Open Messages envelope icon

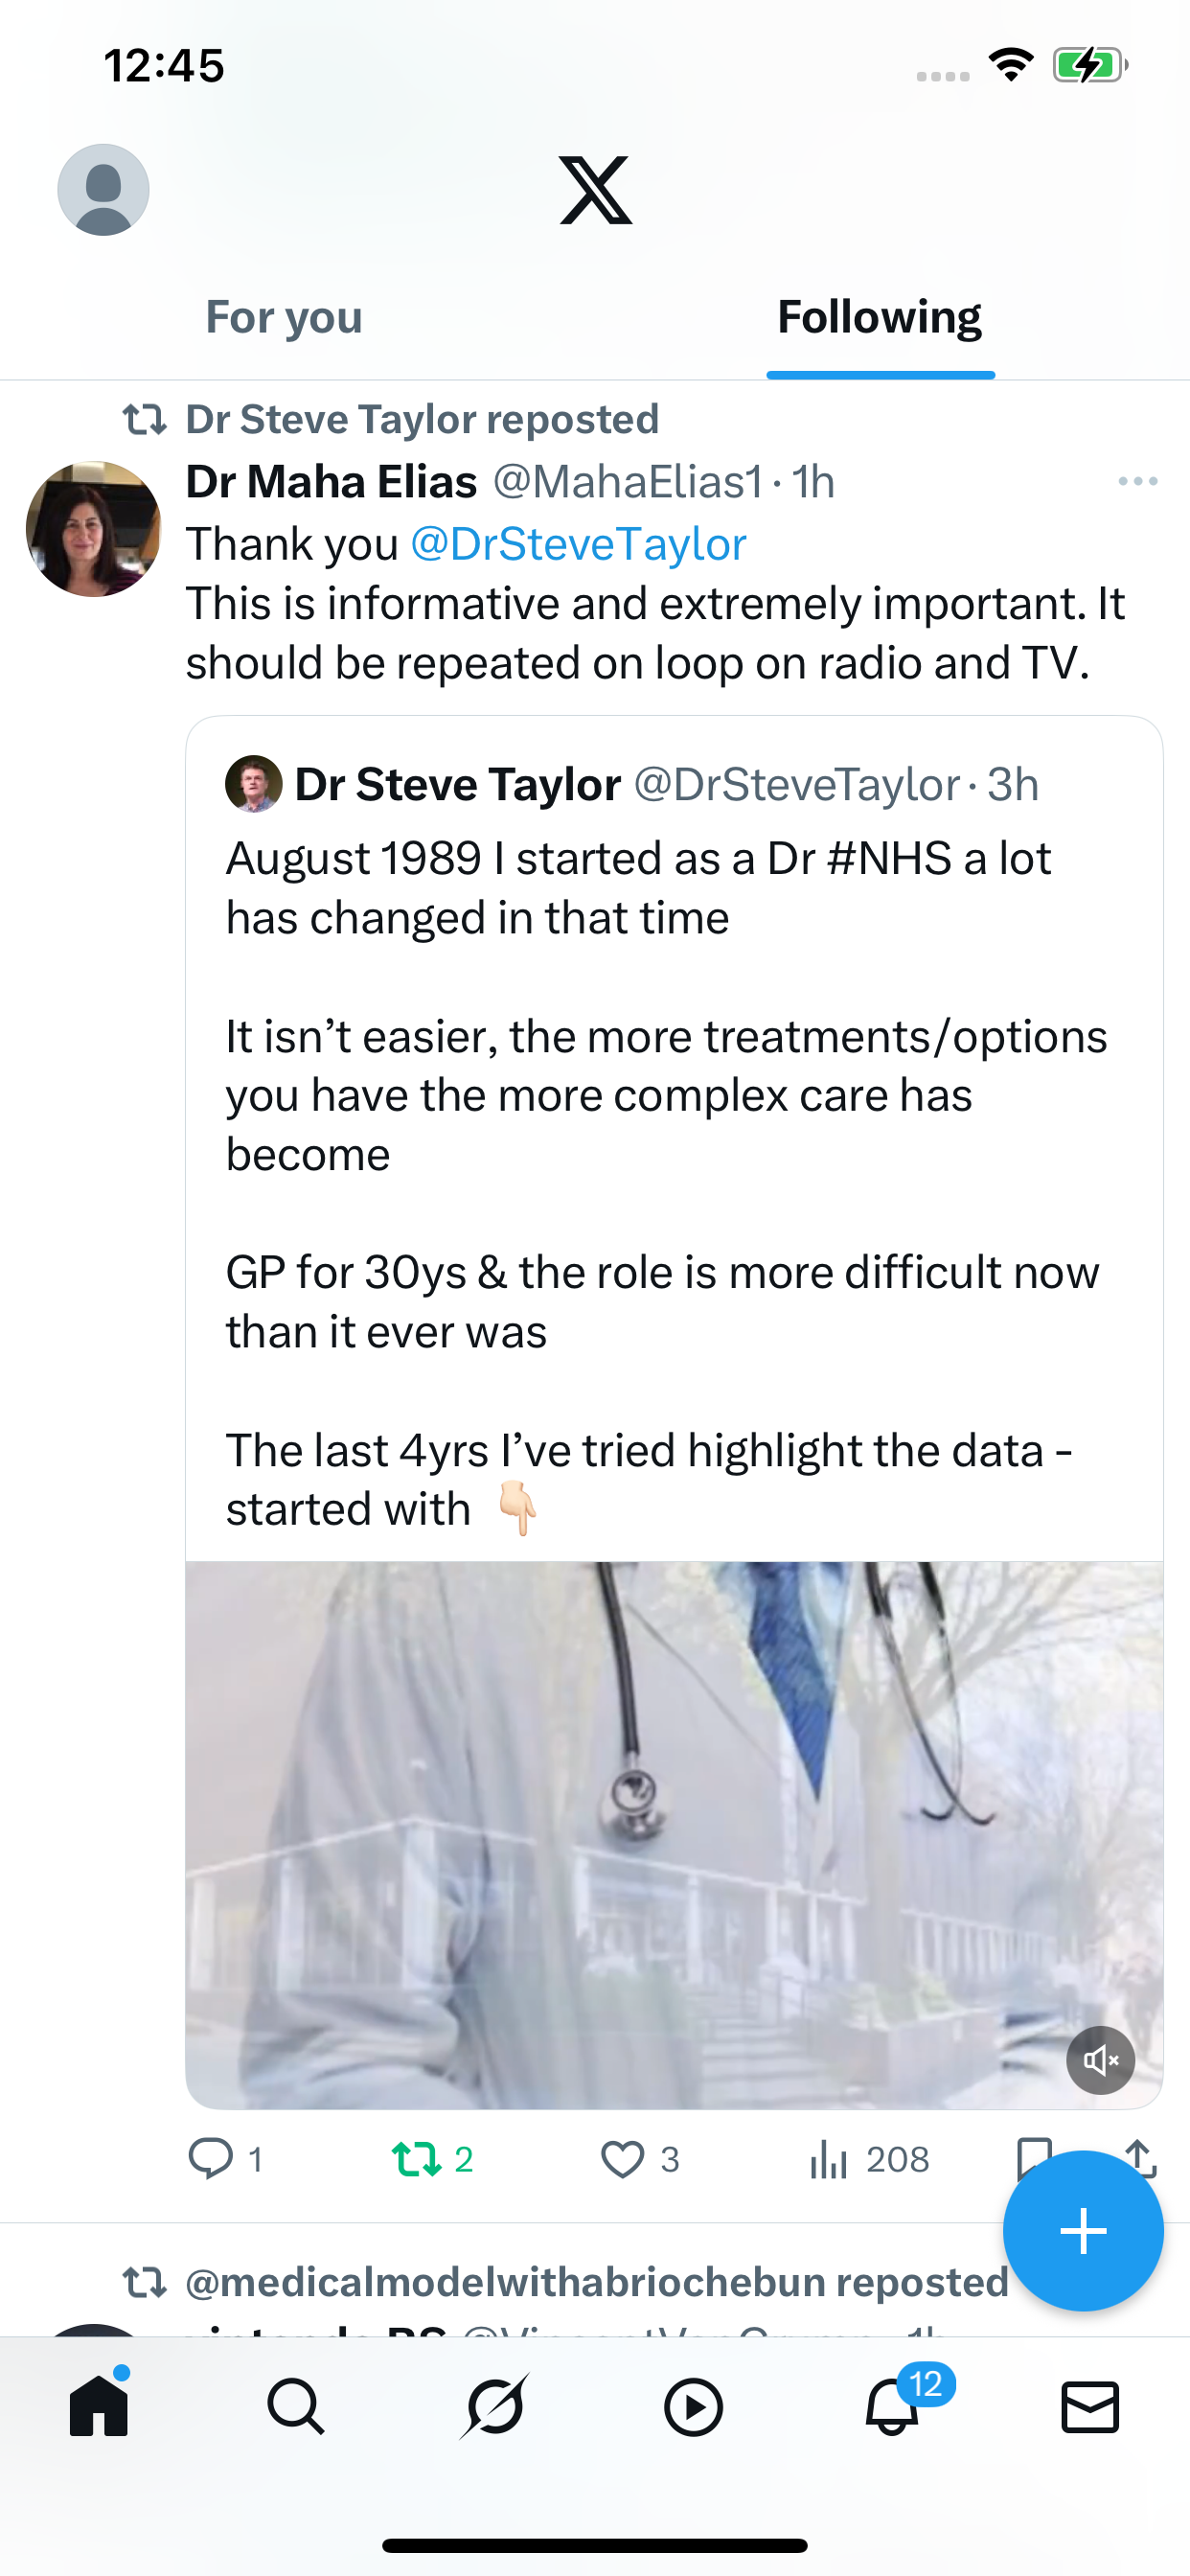1089,2406
